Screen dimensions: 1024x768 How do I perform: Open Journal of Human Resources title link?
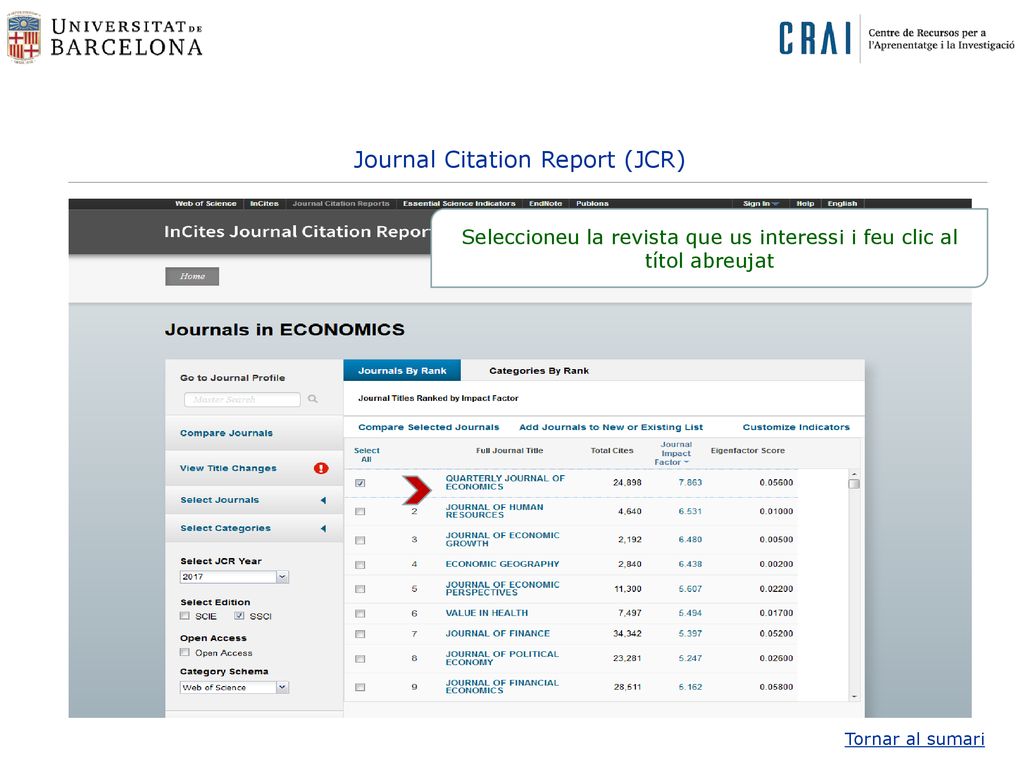(x=494, y=511)
